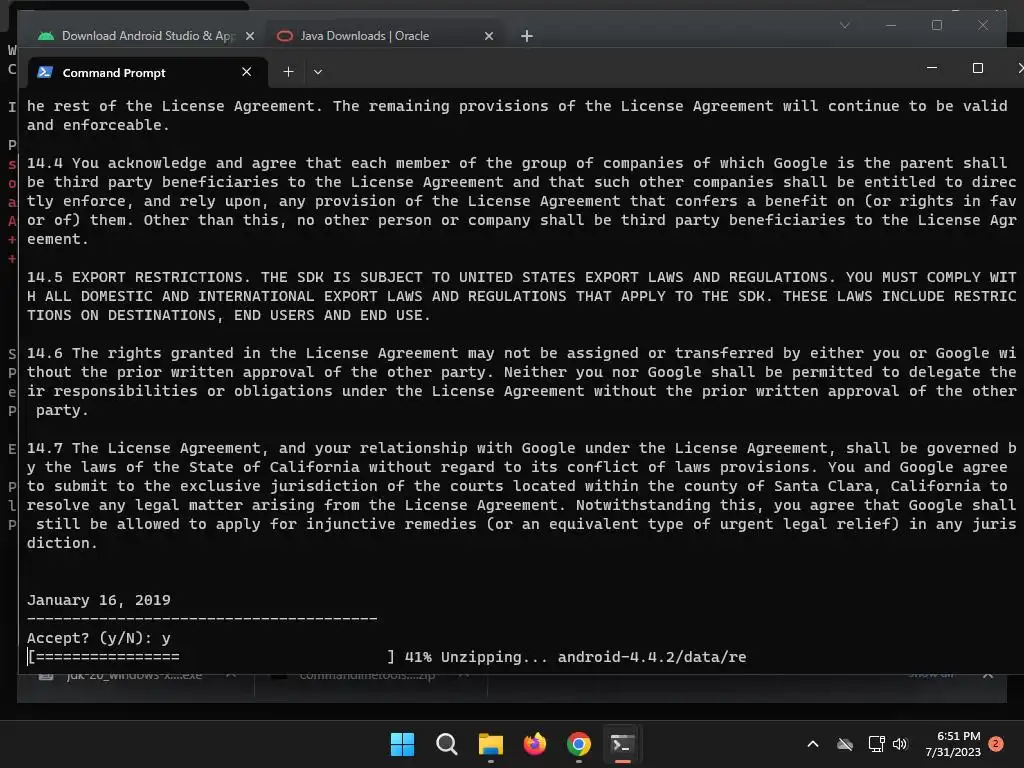Open a new terminal tab
The width and height of the screenshot is (1024, 768).
click(x=288, y=72)
